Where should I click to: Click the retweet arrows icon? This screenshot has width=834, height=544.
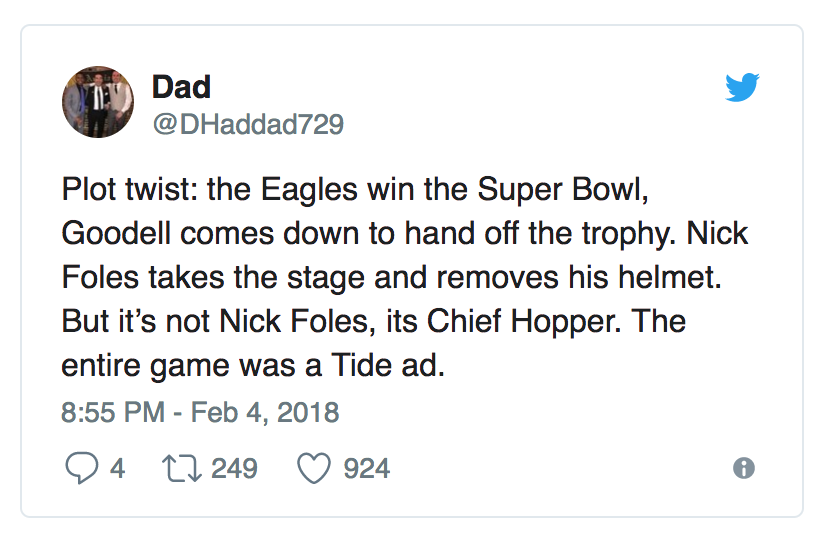pyautogui.click(x=182, y=468)
